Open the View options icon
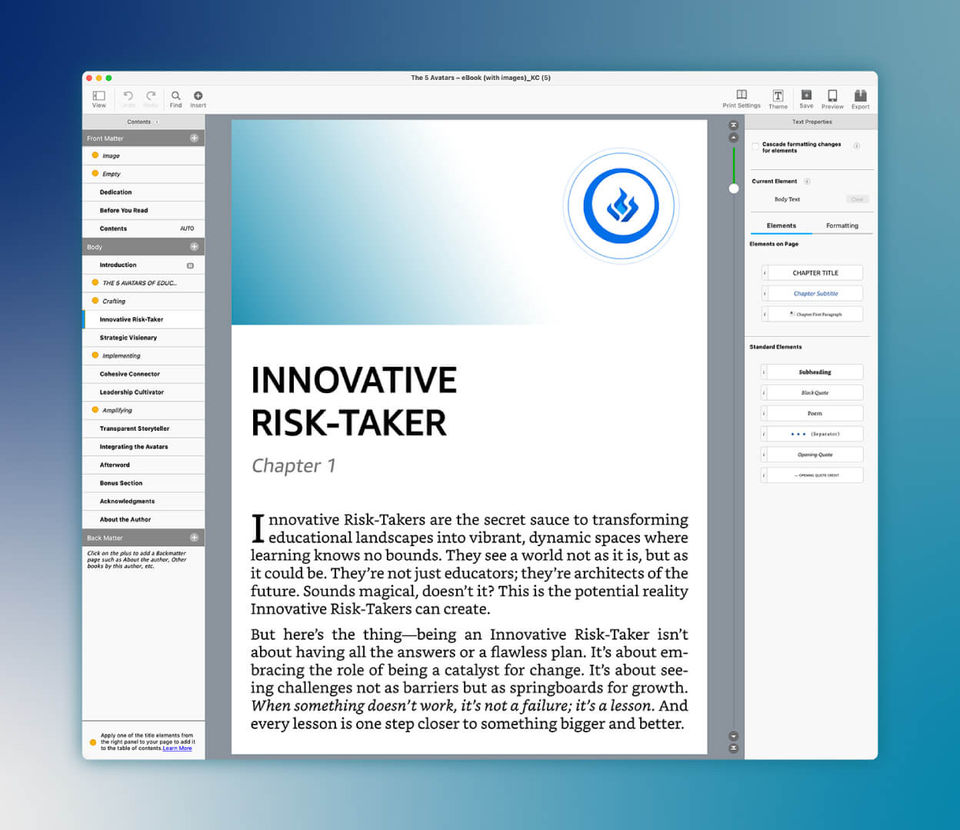Viewport: 960px width, 830px height. [x=99, y=96]
